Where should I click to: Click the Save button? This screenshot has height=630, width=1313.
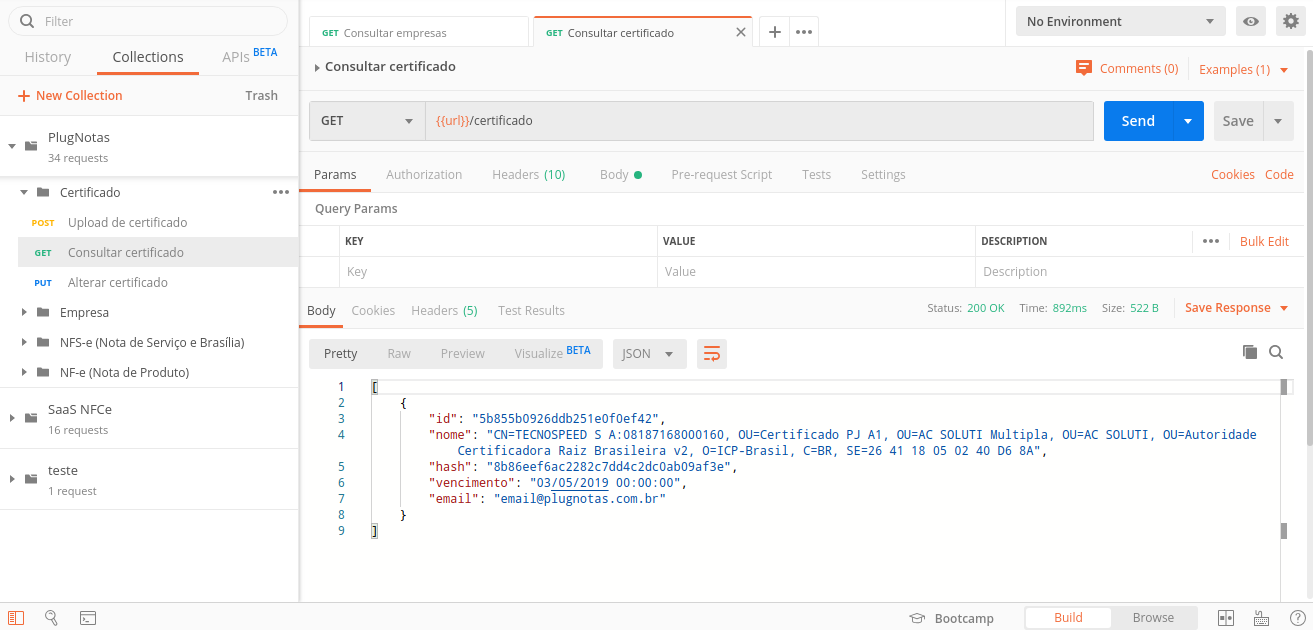point(1238,121)
